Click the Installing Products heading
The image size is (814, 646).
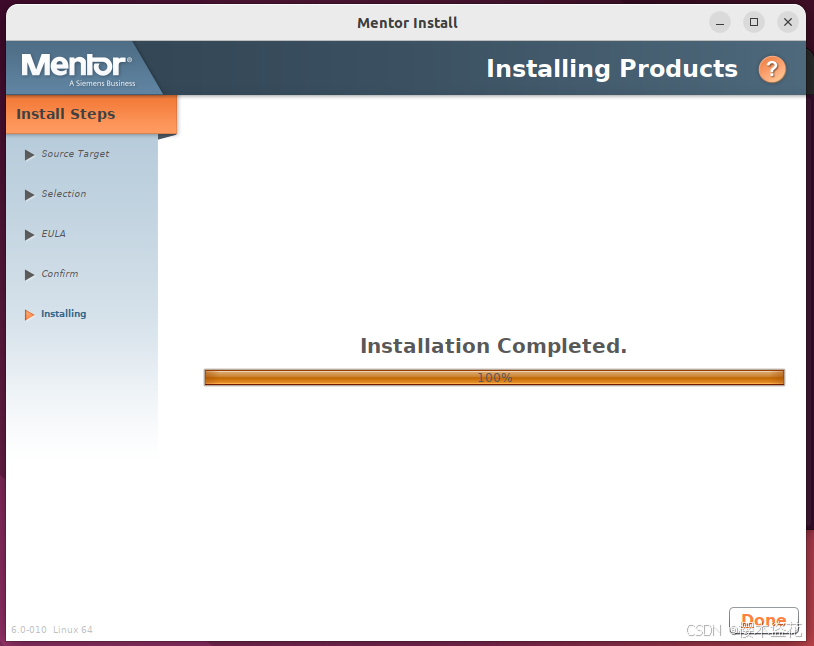tap(612, 69)
